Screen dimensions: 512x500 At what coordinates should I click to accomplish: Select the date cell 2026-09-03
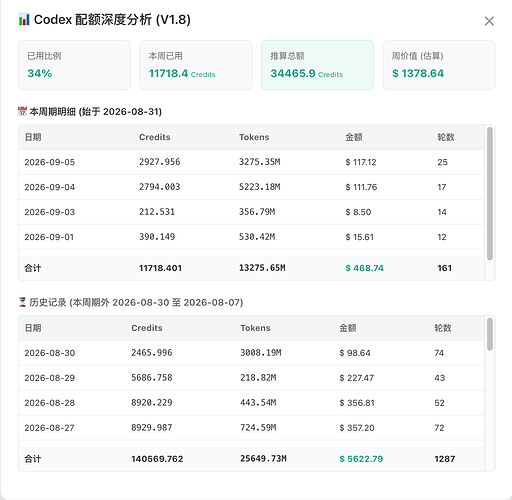pyautogui.click(x=50, y=212)
